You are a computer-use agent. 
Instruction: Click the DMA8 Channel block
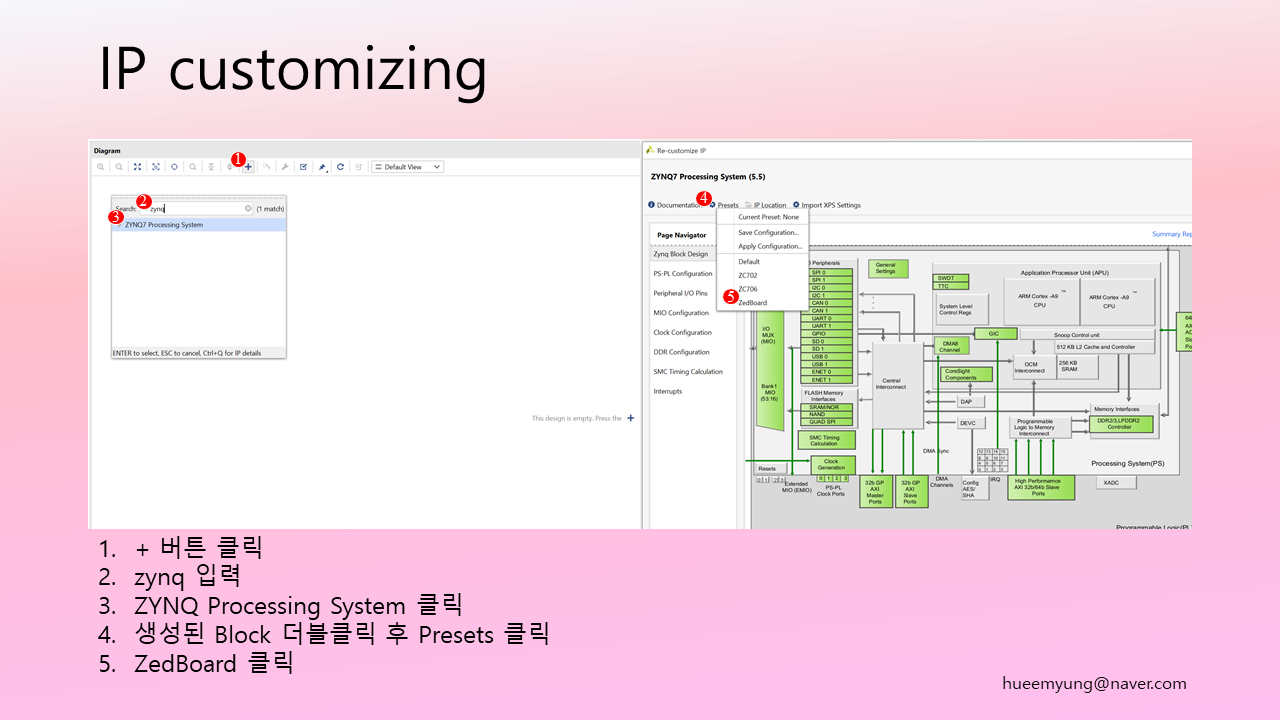951,346
